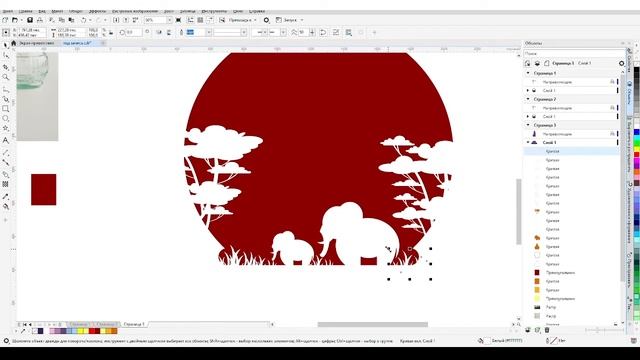
Task: Select the Shape tool
Action: point(5,55)
